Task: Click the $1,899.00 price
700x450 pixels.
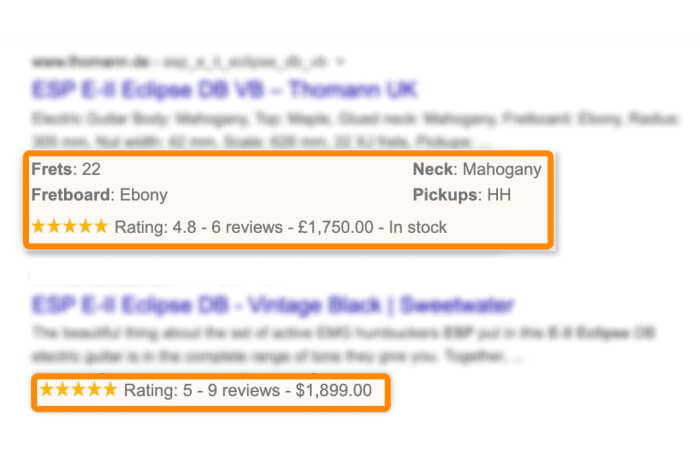Action: click(x=333, y=390)
